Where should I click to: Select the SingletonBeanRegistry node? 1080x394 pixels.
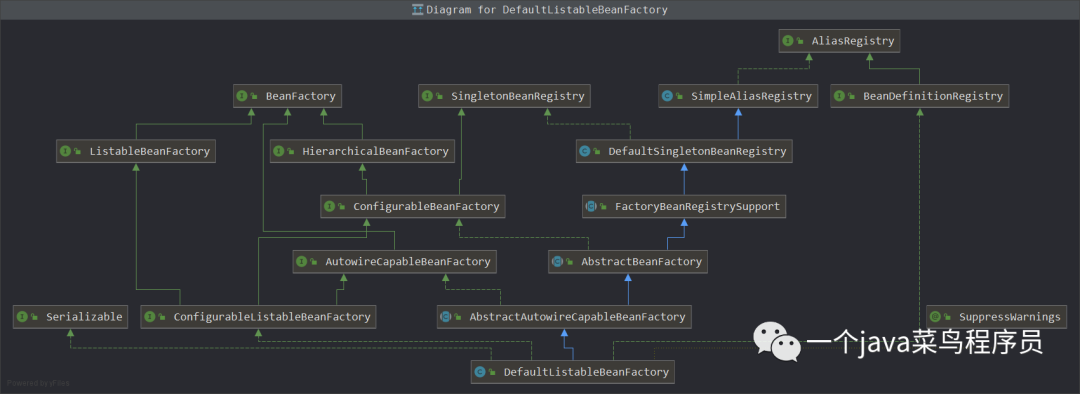(x=505, y=96)
